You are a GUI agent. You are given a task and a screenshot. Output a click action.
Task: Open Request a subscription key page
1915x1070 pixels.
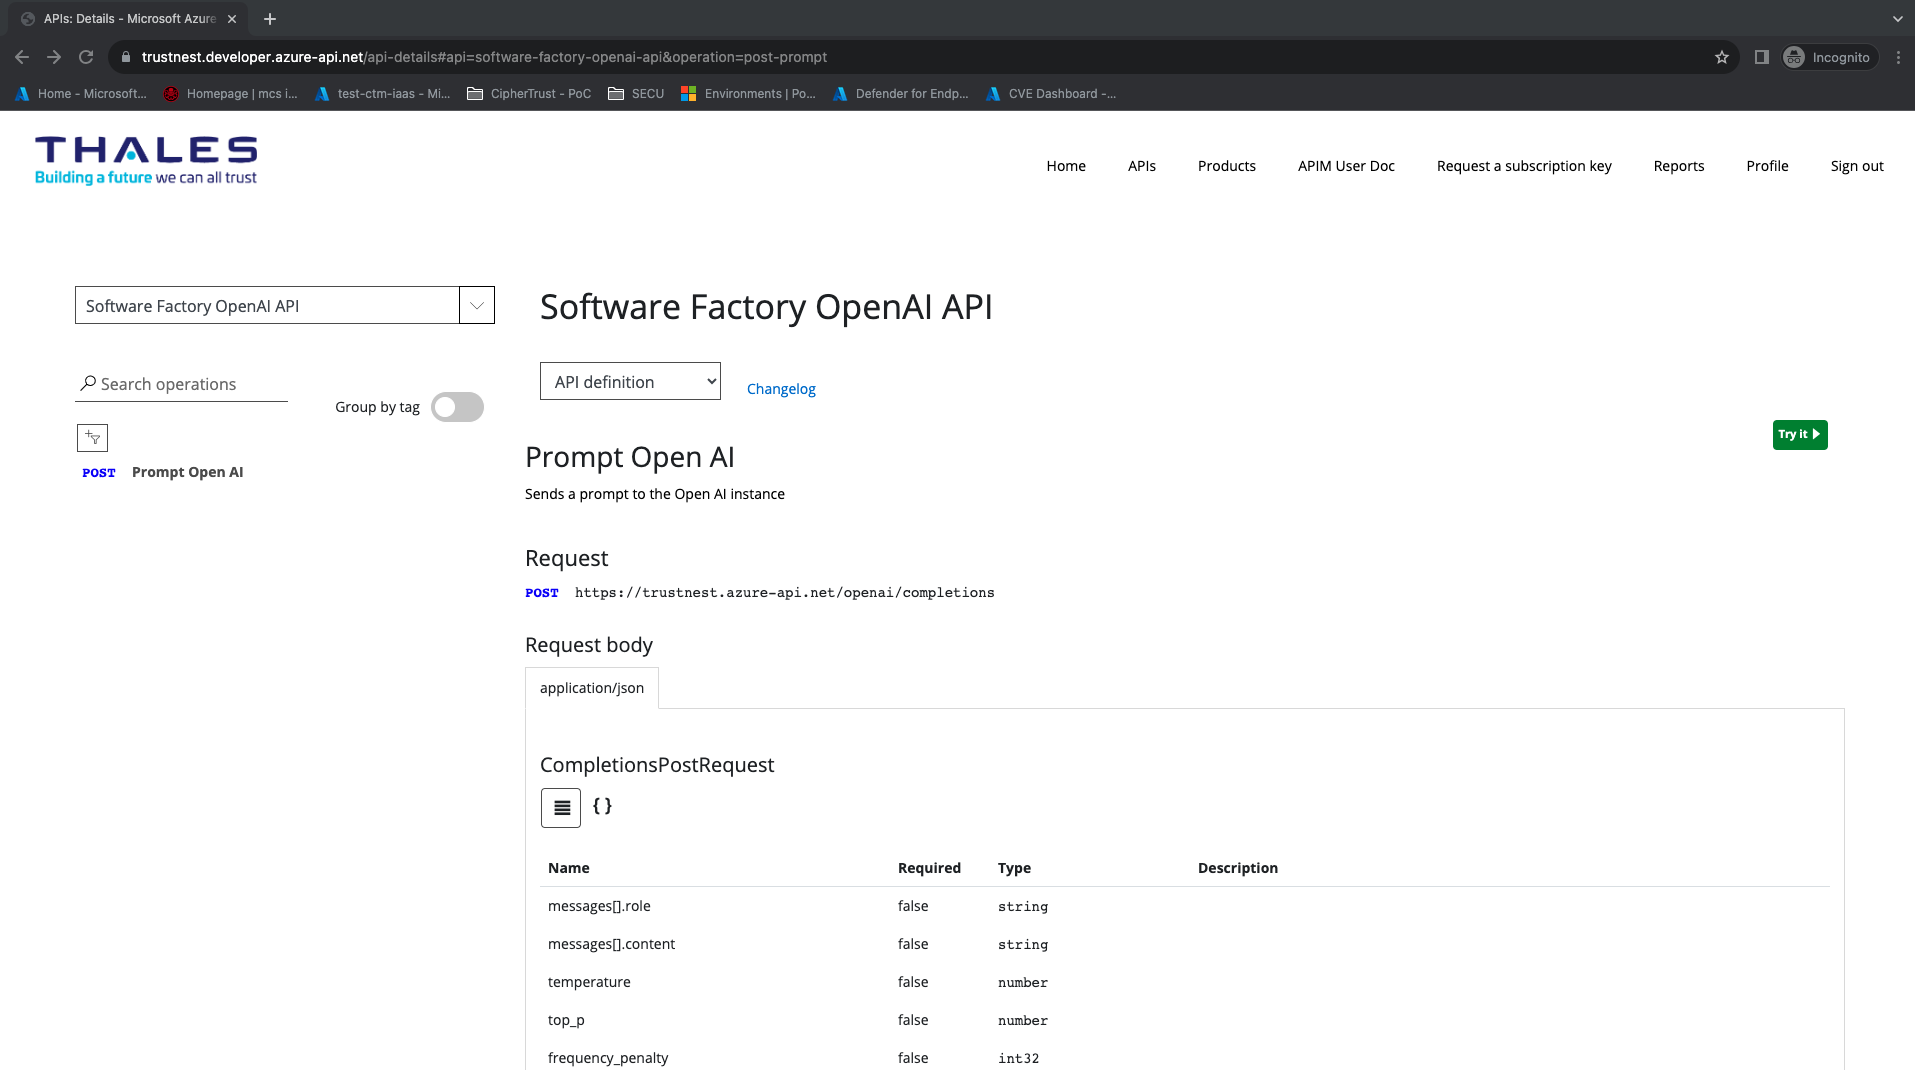[1524, 166]
